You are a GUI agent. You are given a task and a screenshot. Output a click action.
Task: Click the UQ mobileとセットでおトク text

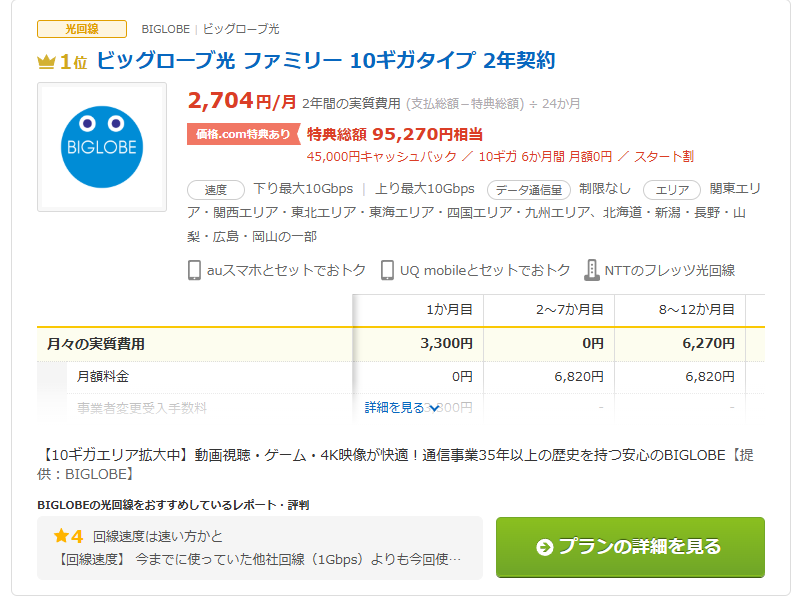click(485, 270)
